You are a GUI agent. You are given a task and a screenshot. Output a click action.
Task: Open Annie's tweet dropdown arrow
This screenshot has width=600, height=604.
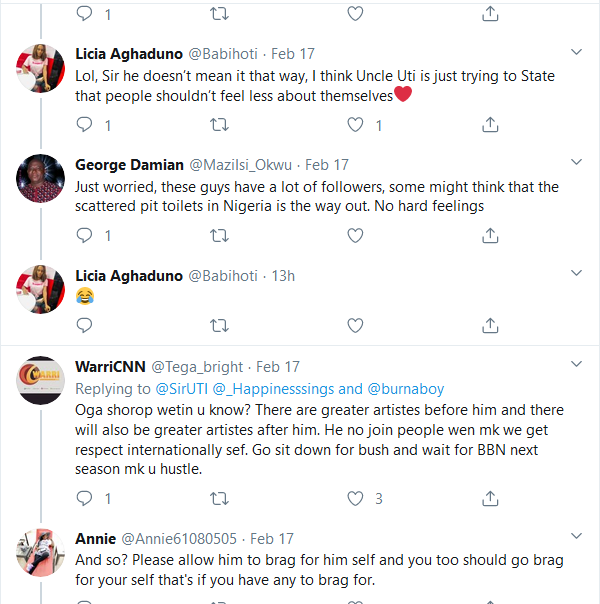click(576, 537)
